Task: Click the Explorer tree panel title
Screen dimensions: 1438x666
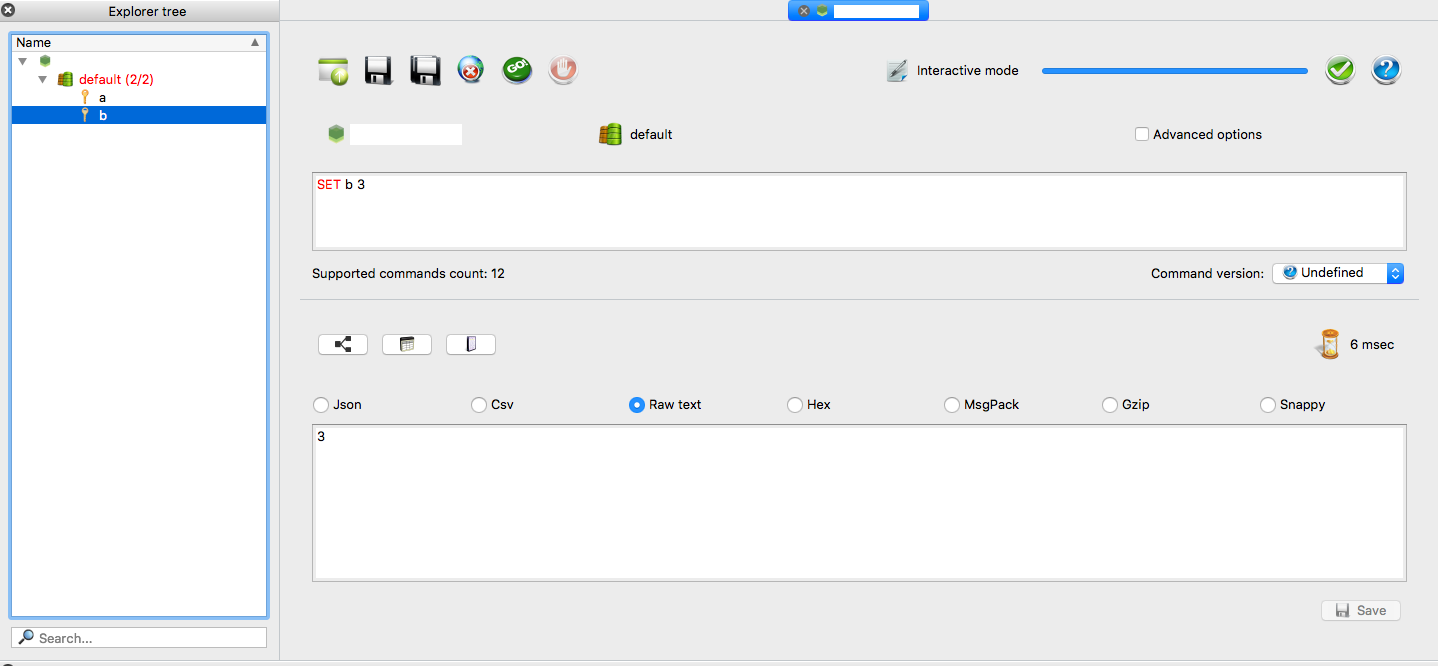Action: (147, 12)
